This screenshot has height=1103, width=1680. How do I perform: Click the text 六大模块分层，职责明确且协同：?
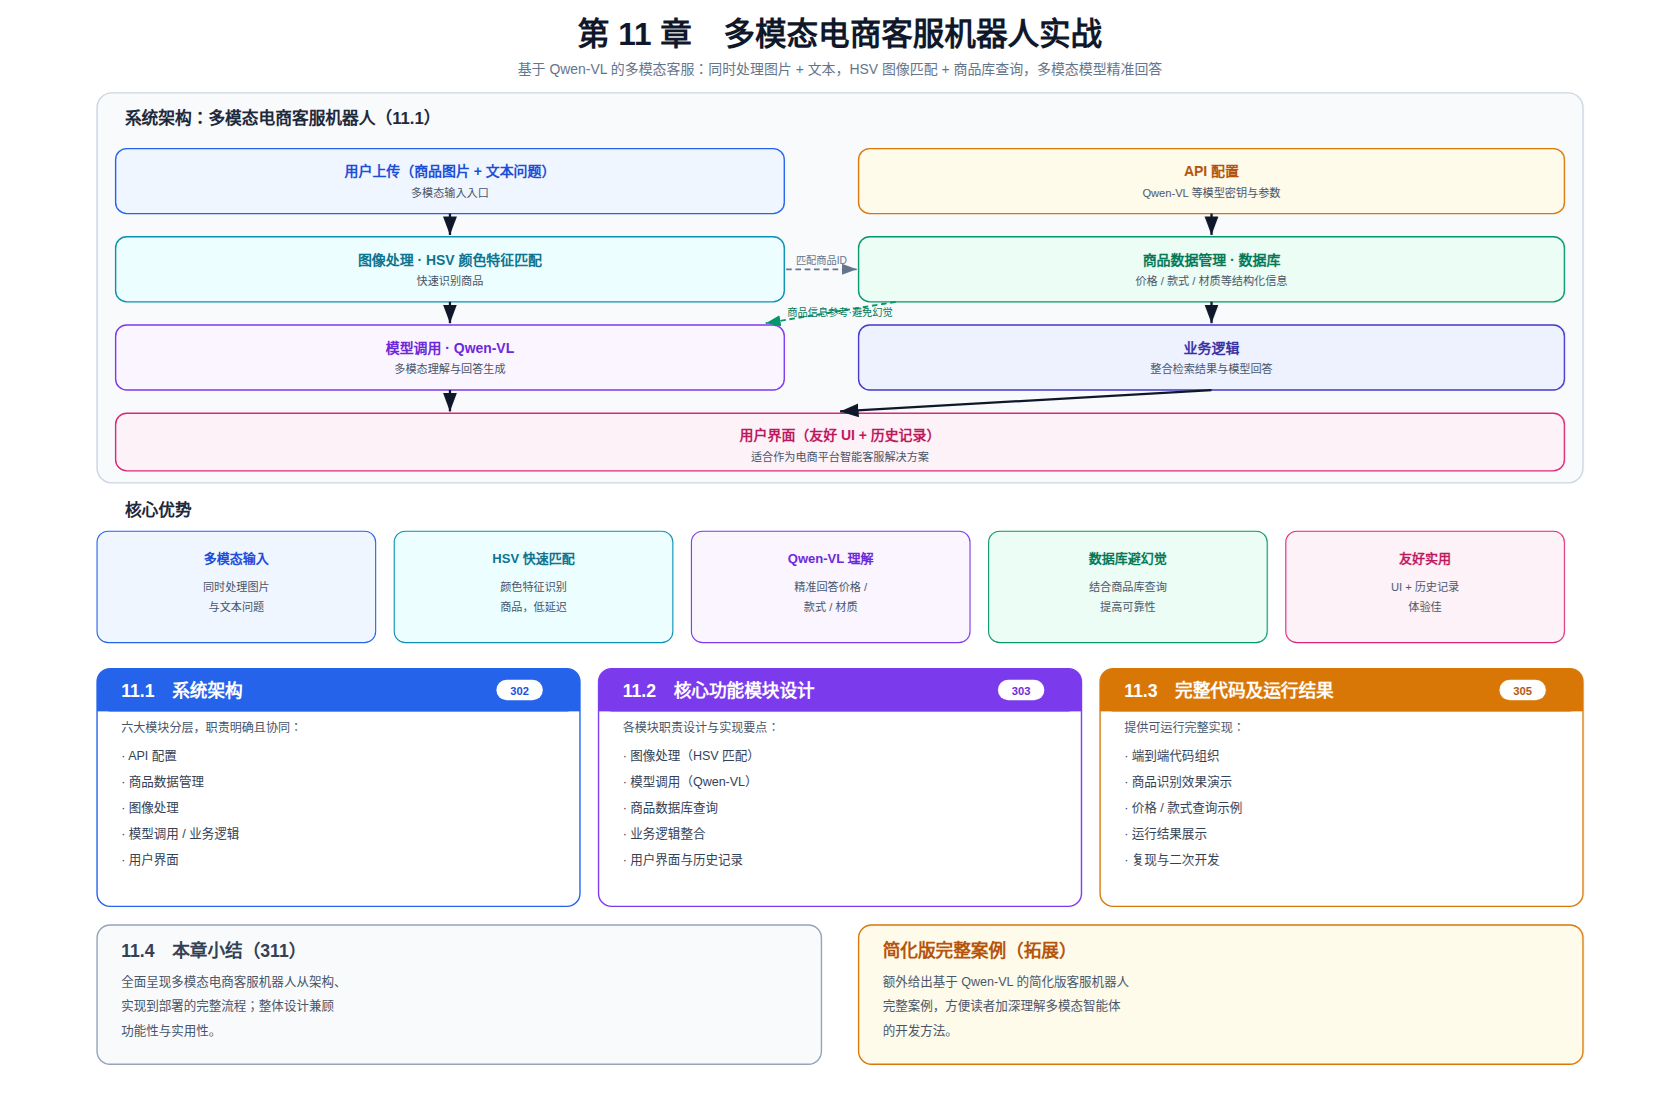coord(211,727)
